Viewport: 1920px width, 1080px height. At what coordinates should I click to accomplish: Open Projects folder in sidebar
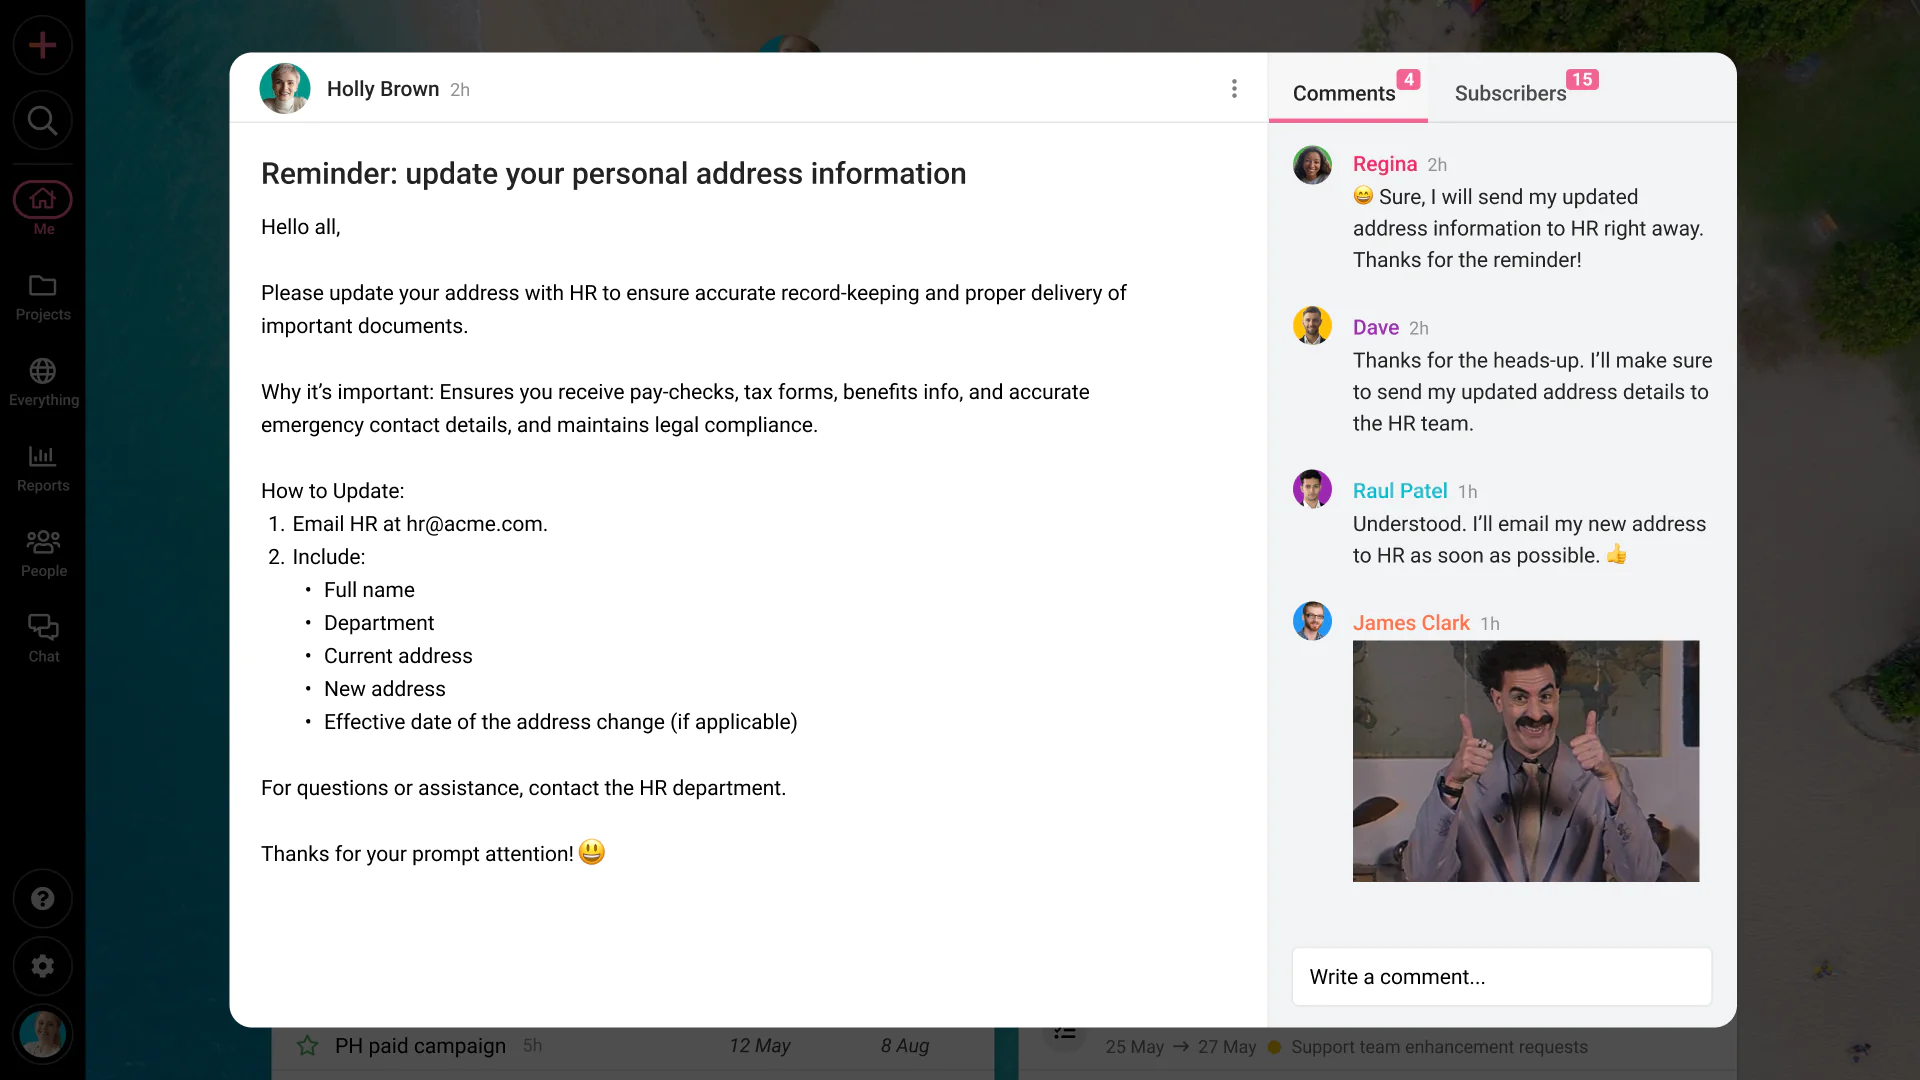[x=42, y=297]
